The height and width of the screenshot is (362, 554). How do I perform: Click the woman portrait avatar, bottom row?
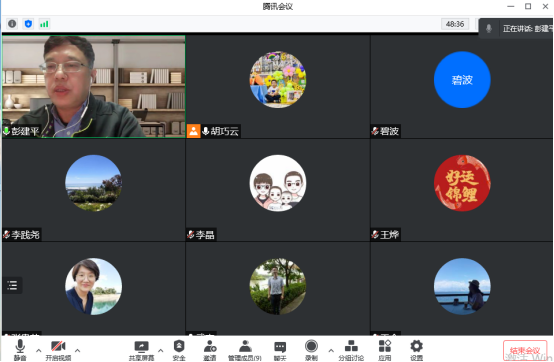coord(94,286)
